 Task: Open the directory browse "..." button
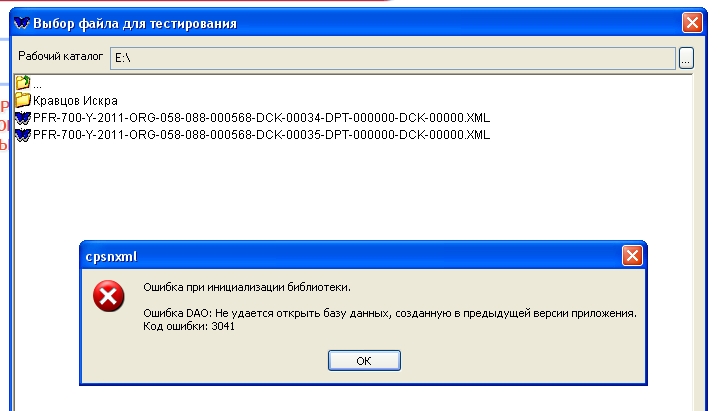[x=686, y=58]
